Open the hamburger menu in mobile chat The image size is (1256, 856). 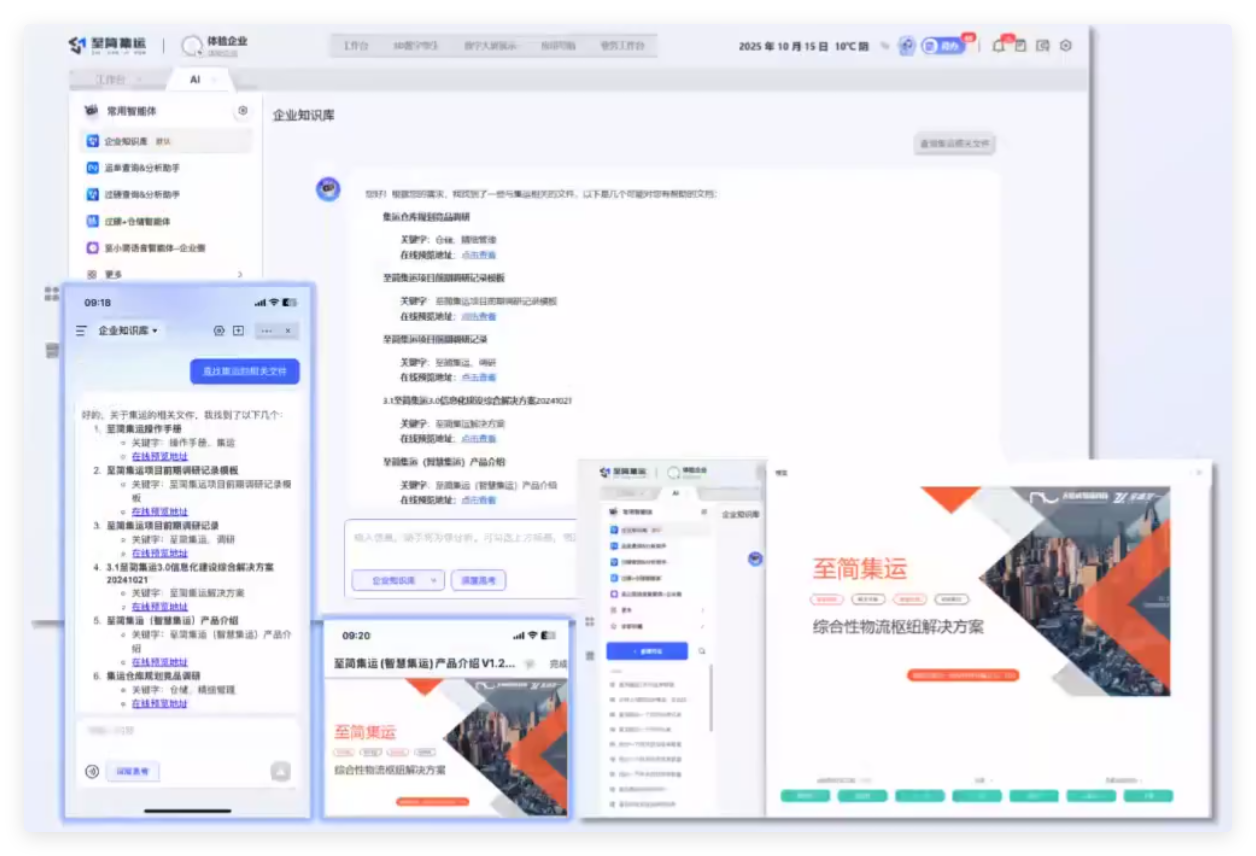click(x=82, y=330)
